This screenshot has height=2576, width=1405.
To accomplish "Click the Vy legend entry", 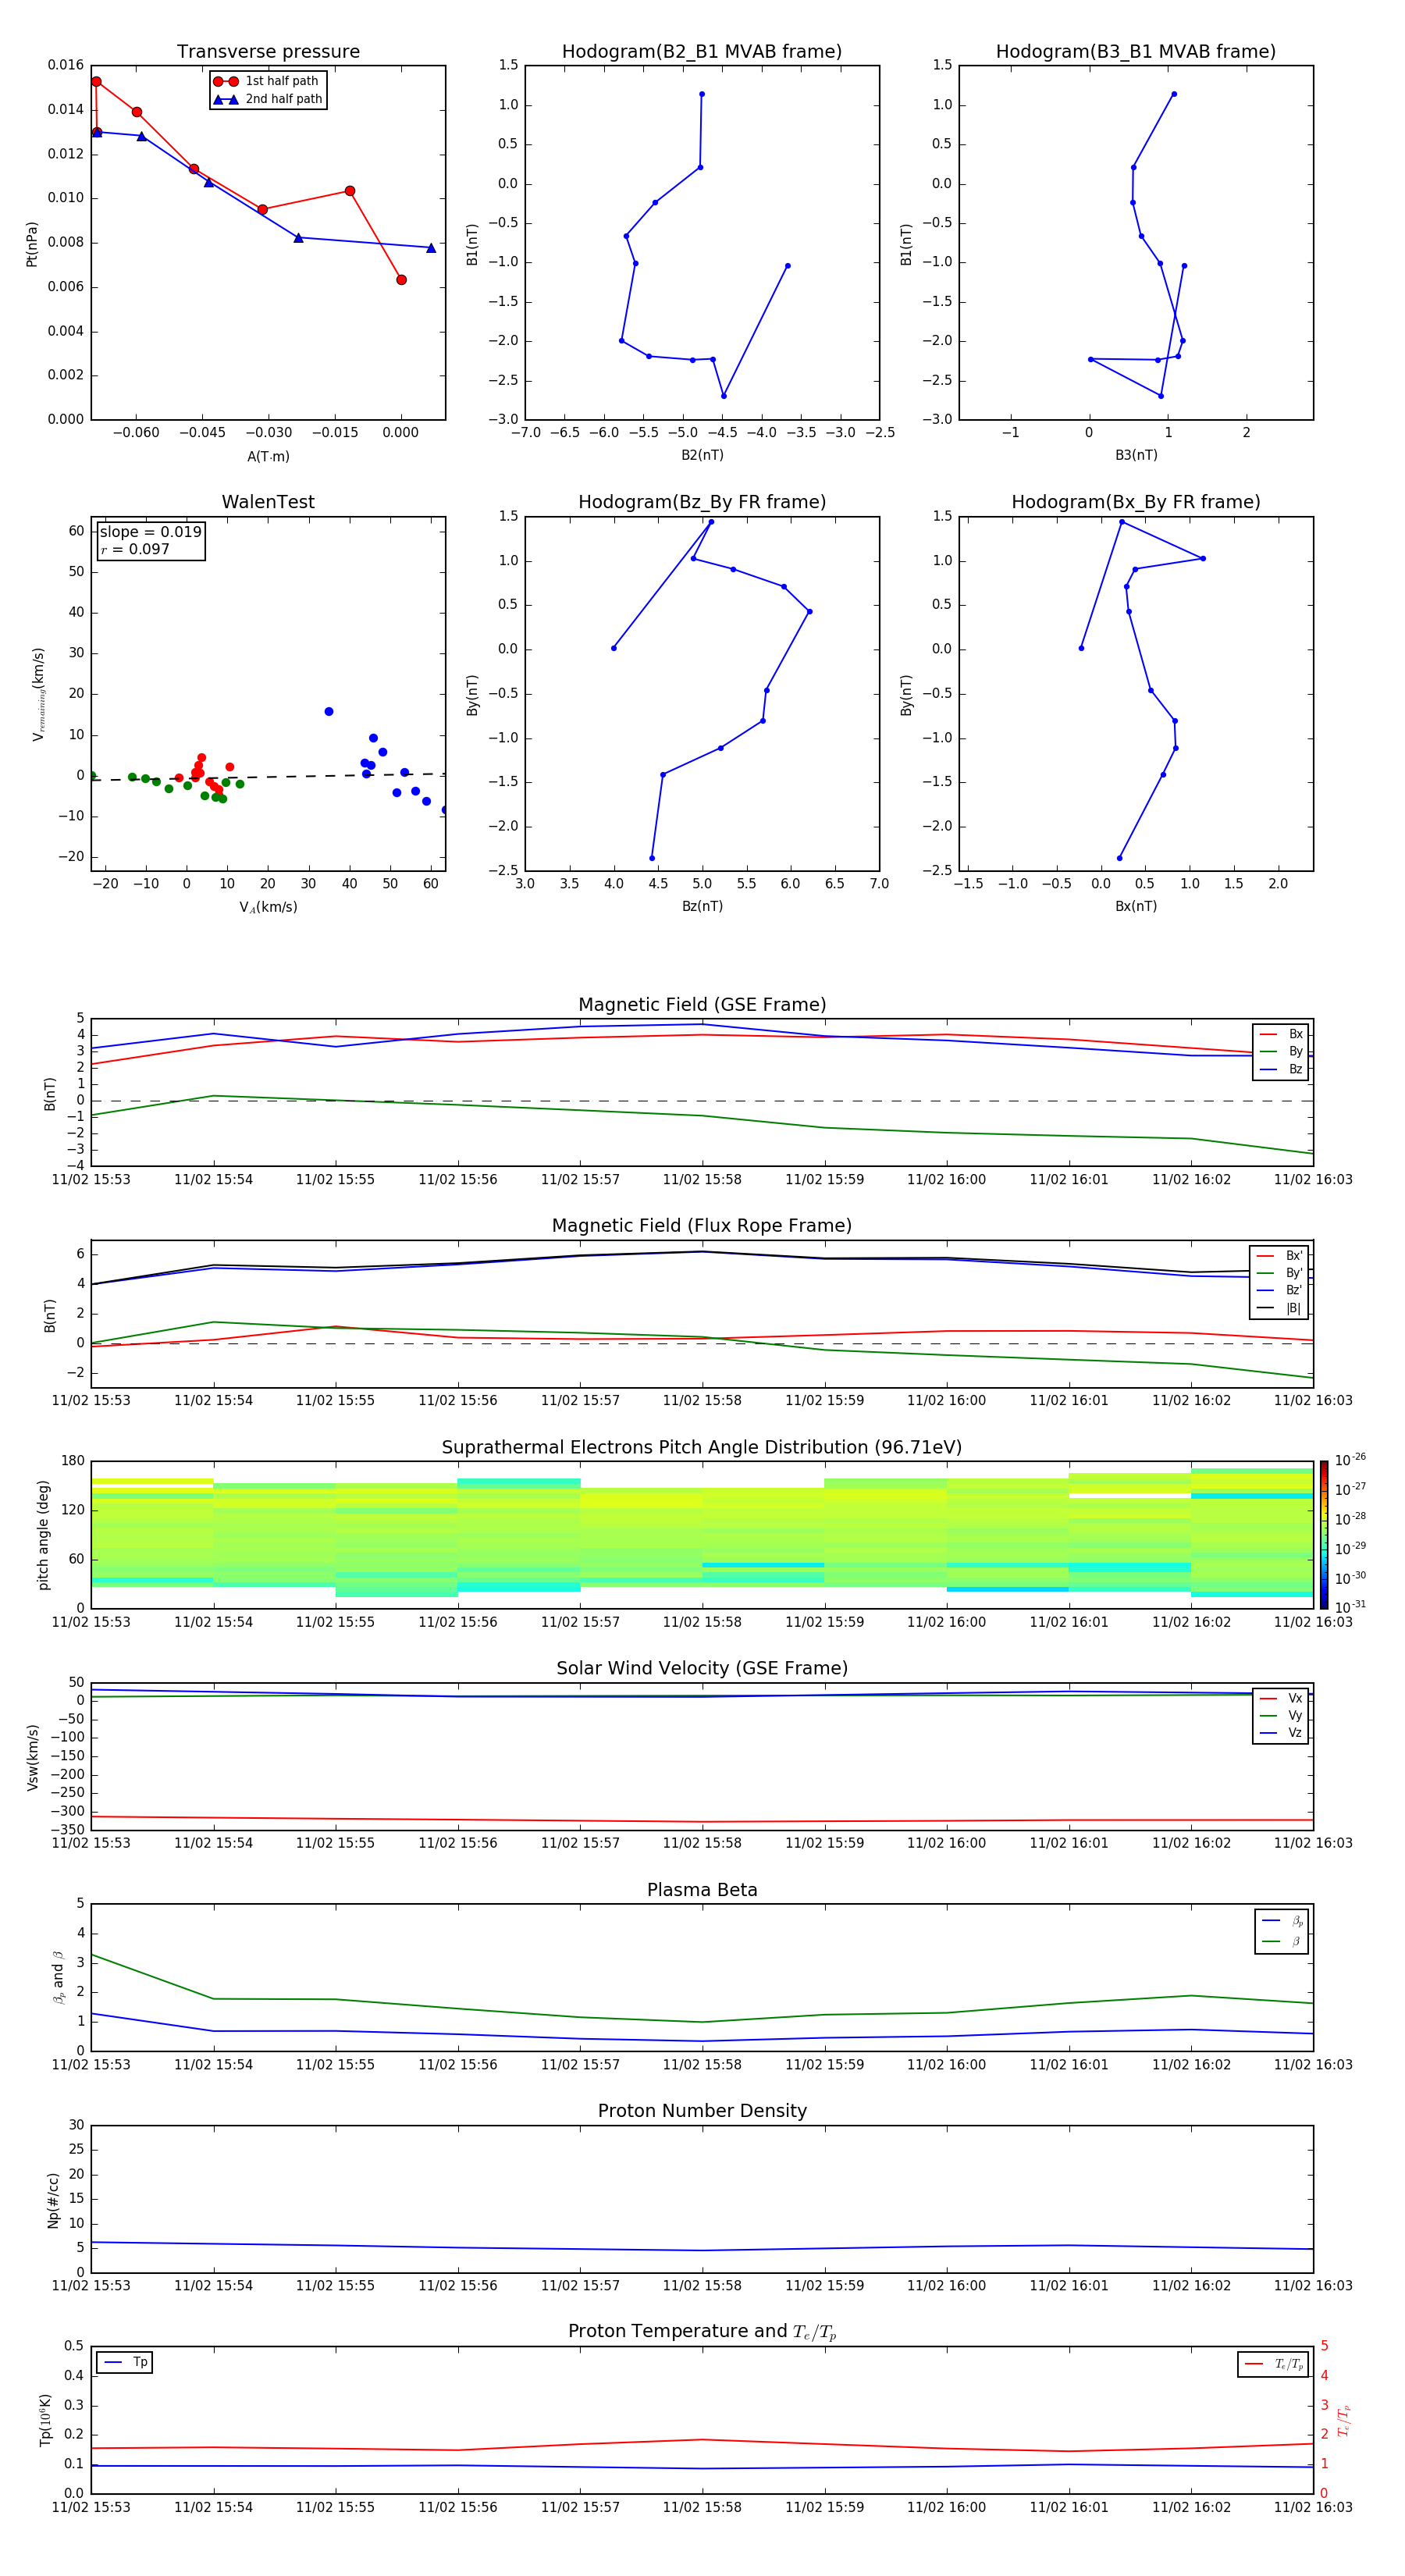I will pyautogui.click(x=1281, y=1715).
